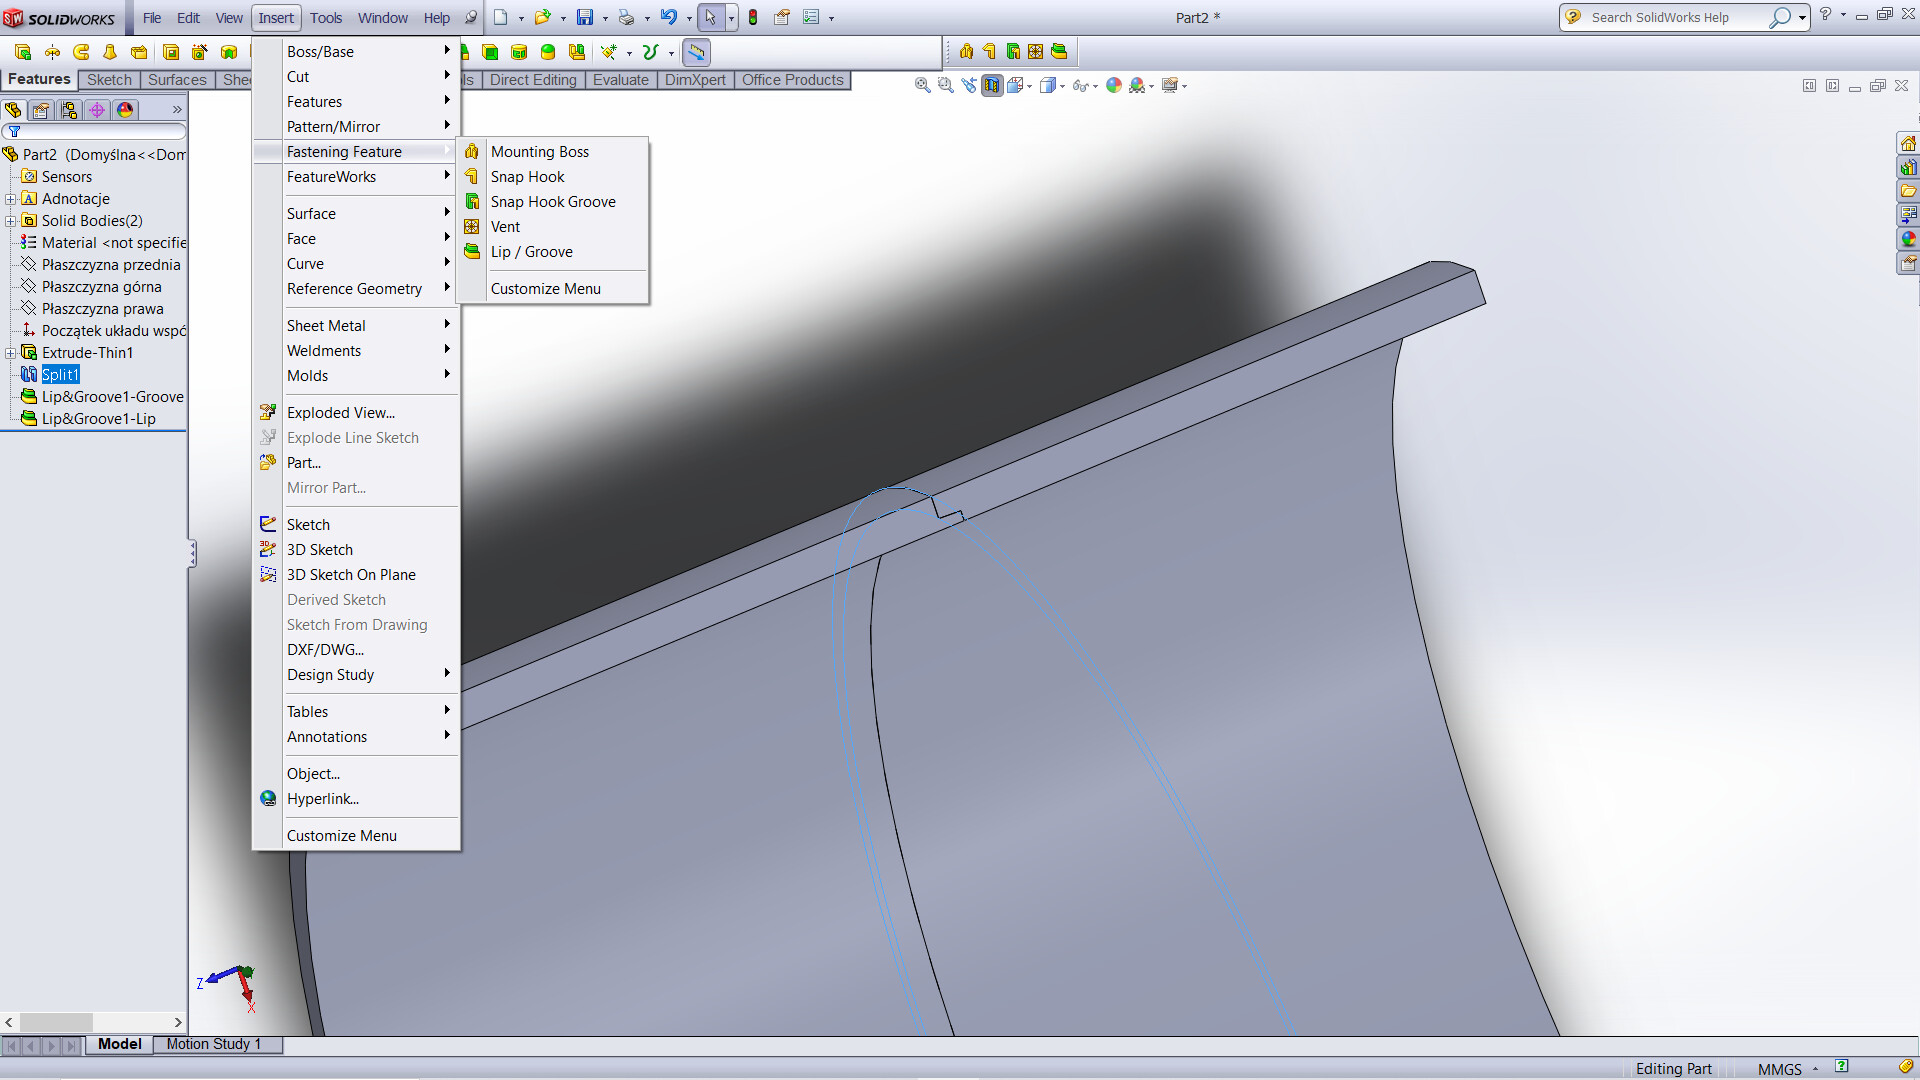
Task: Expand the Solid Bodies(2) tree node
Action: 10,221
